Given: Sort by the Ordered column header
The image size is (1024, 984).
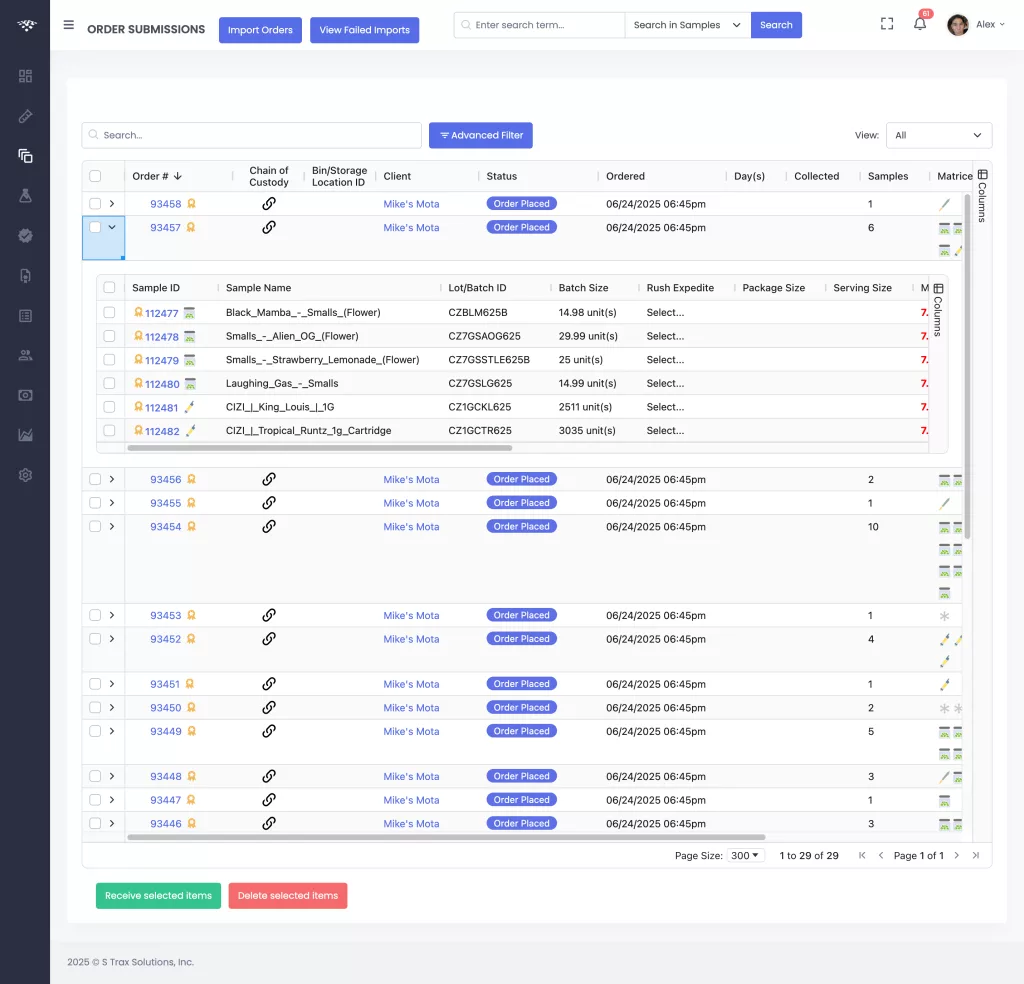Looking at the screenshot, I should [x=625, y=176].
